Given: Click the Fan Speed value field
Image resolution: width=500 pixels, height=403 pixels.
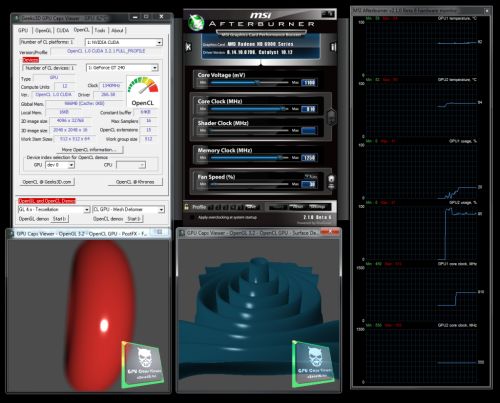Looking at the screenshot, I should point(309,184).
